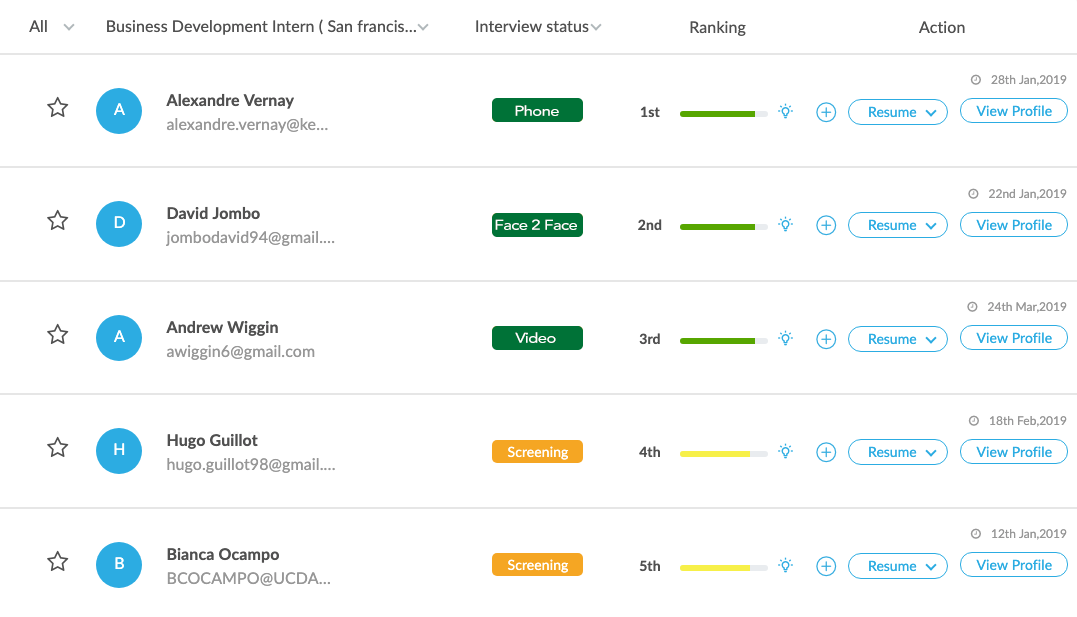The image size is (1077, 617).
Task: Star candidate Alexandre Vernay
Action: 58,108
